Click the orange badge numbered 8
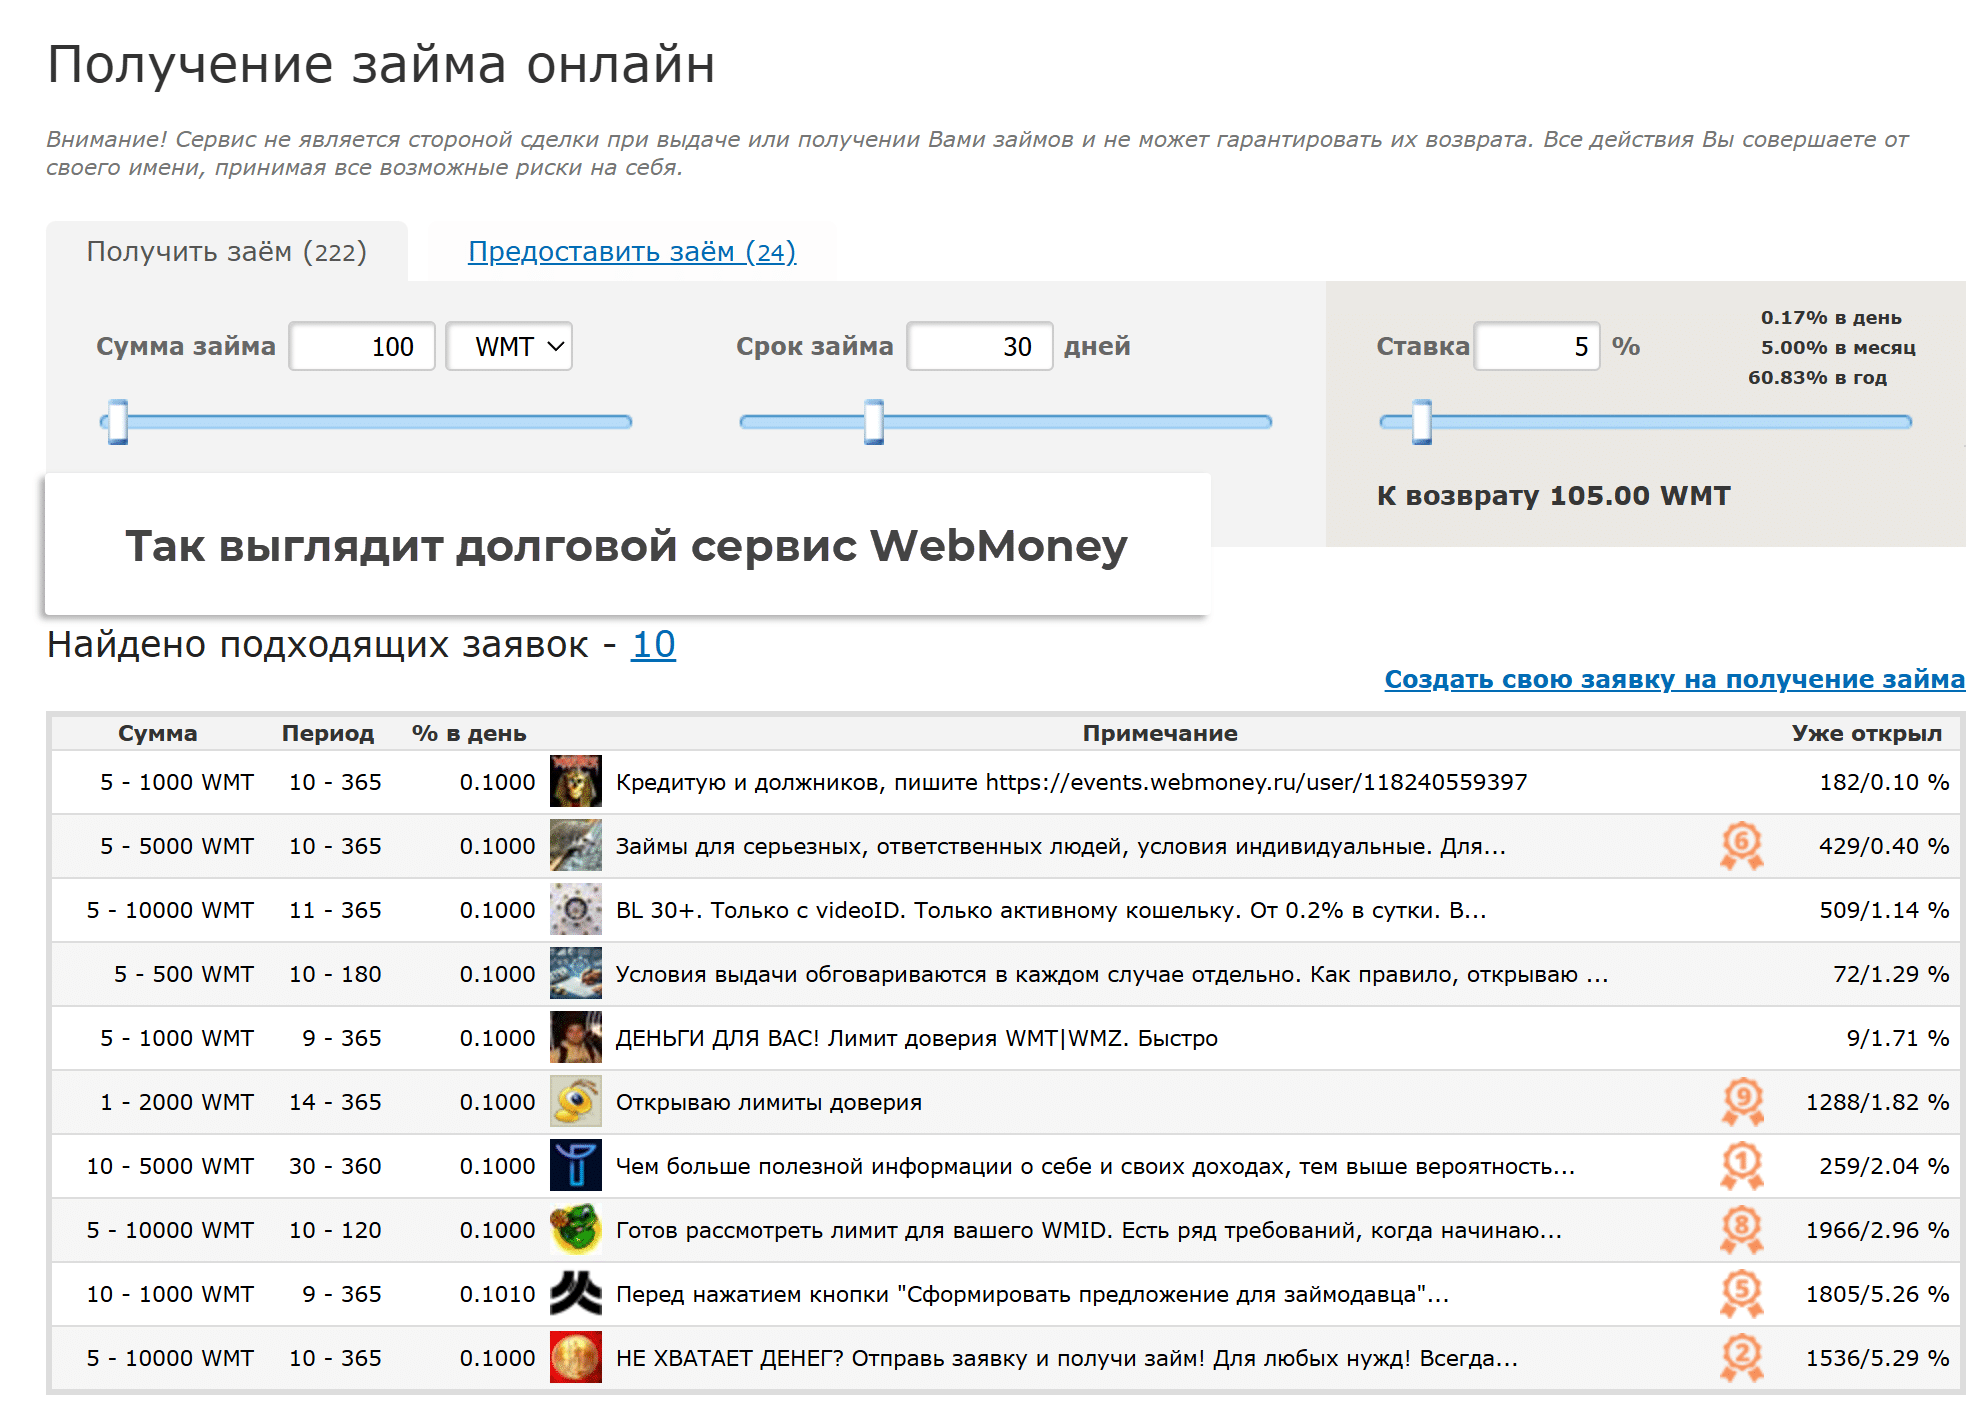Viewport: 1976px width, 1407px height. [x=1741, y=1229]
